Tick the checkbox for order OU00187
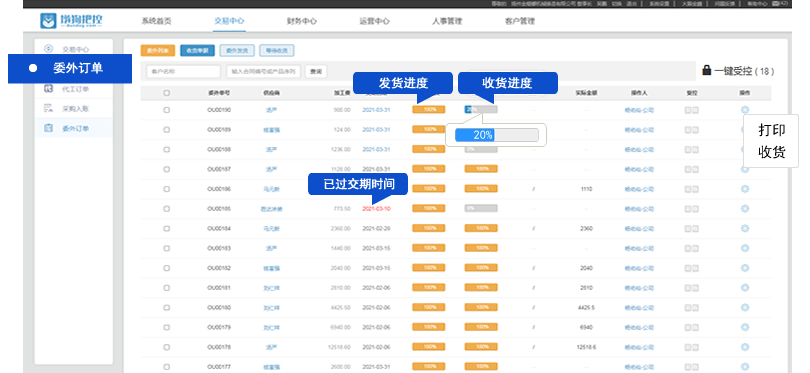This screenshot has width=810, height=373. (166, 169)
